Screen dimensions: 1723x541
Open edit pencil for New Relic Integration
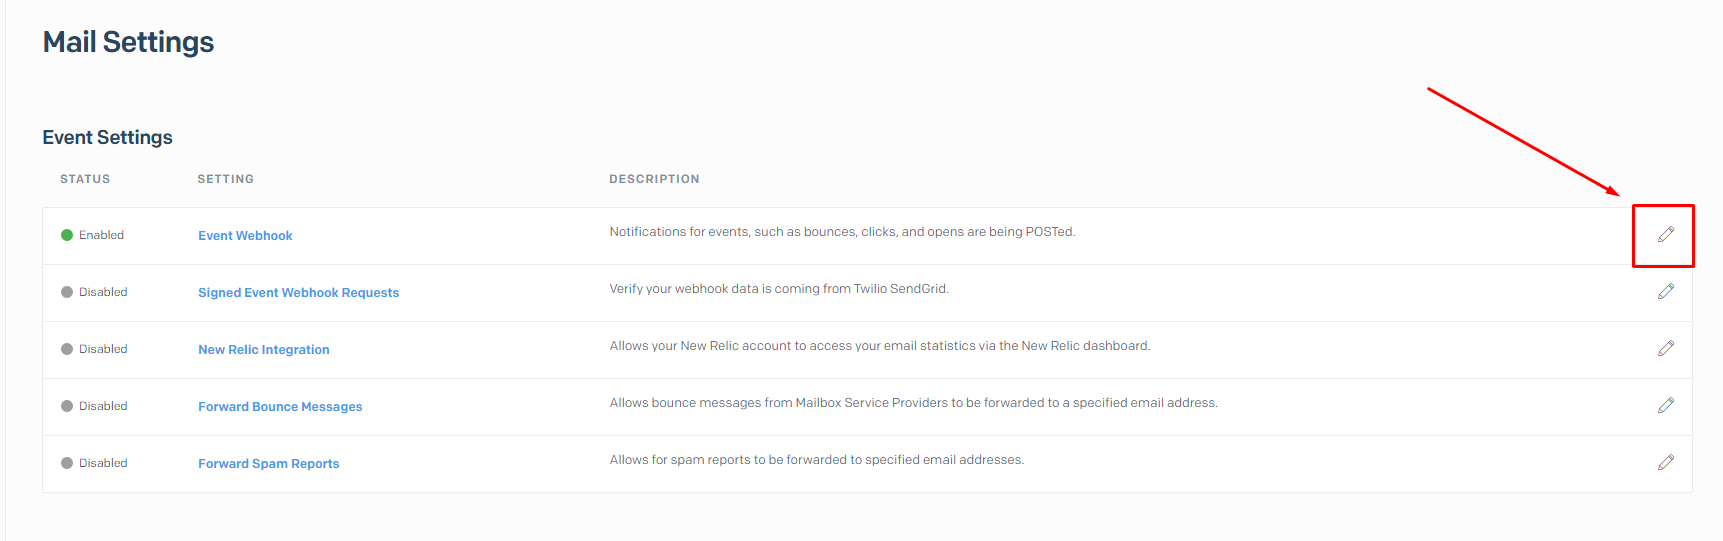(x=1665, y=348)
